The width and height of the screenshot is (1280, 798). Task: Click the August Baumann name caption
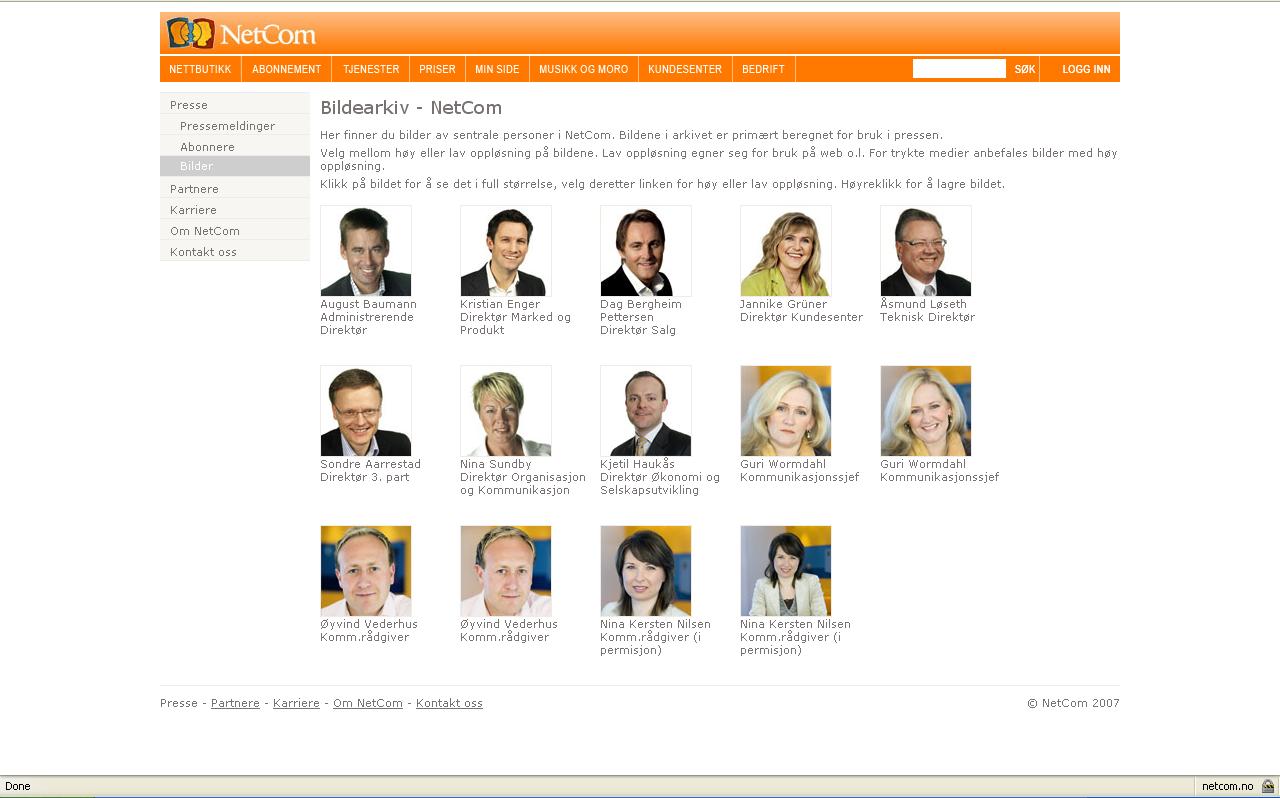coord(368,304)
